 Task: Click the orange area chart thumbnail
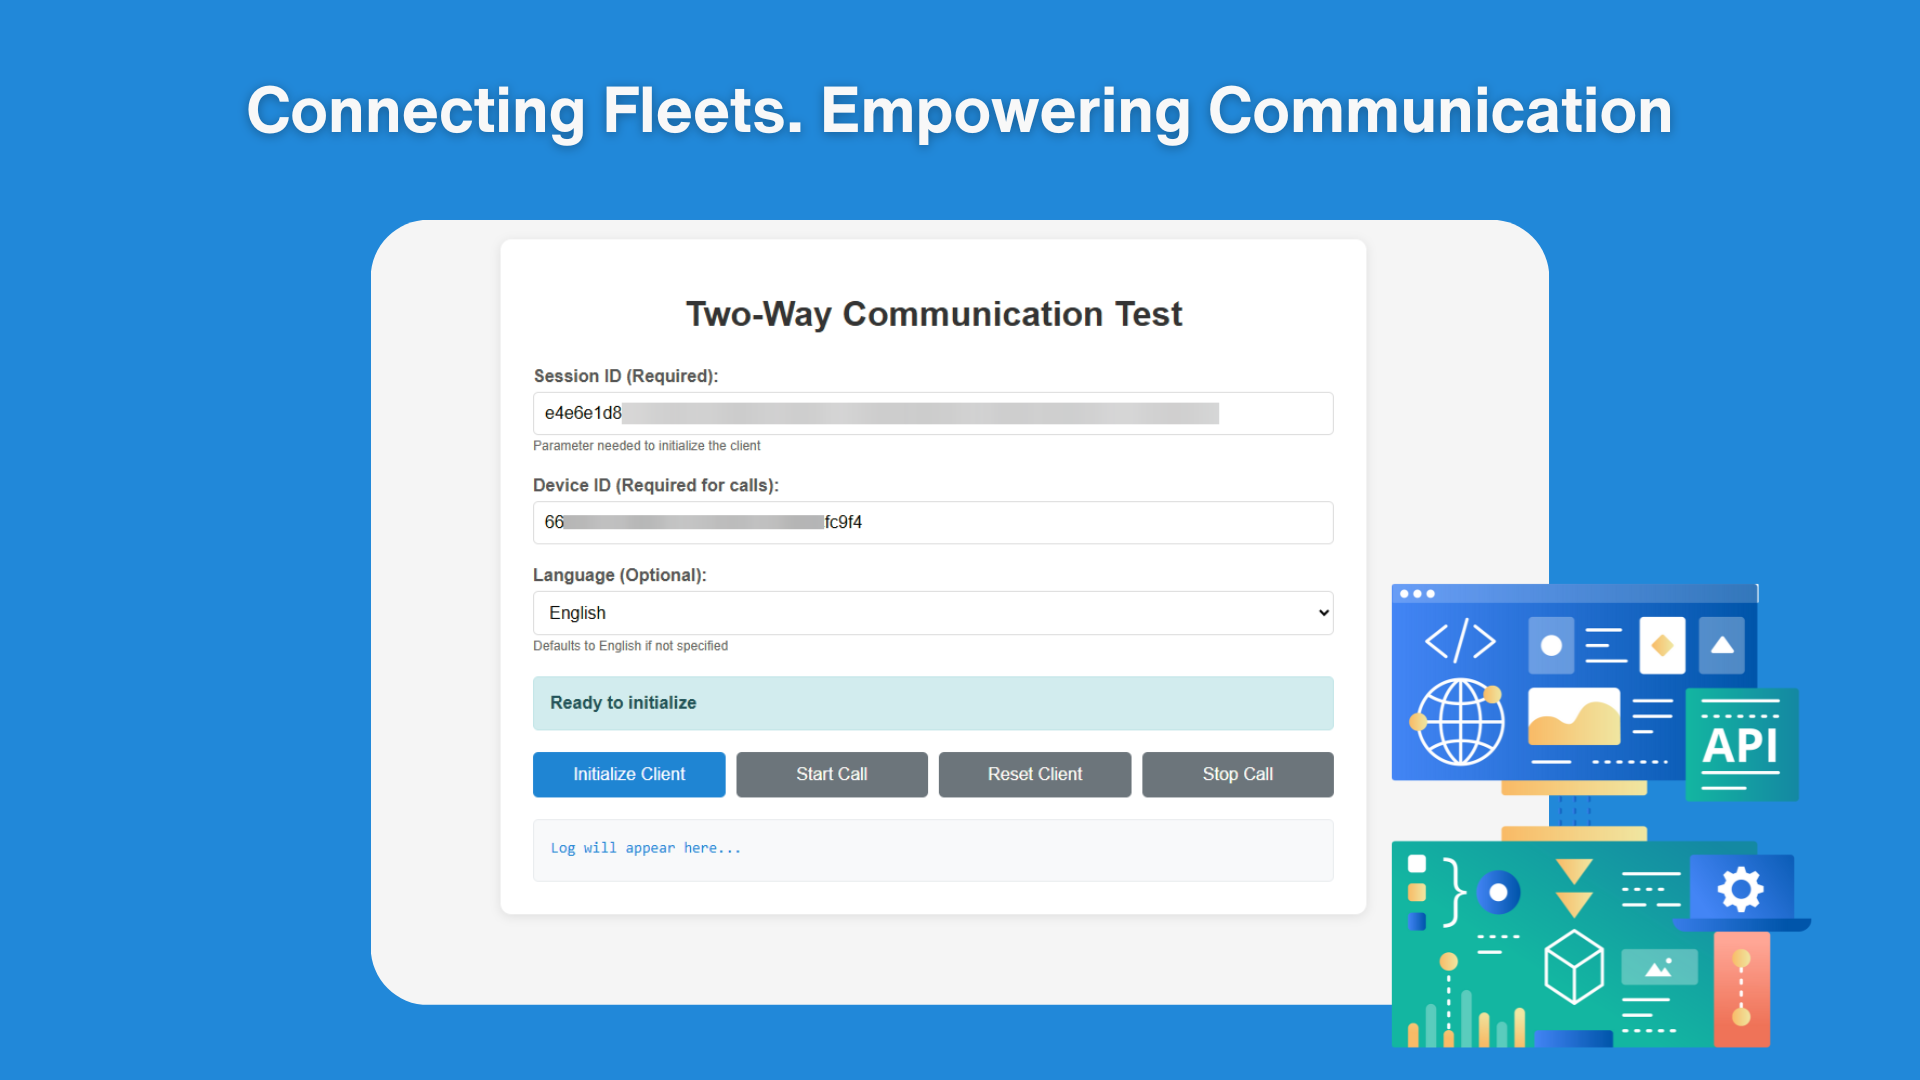coord(1574,716)
